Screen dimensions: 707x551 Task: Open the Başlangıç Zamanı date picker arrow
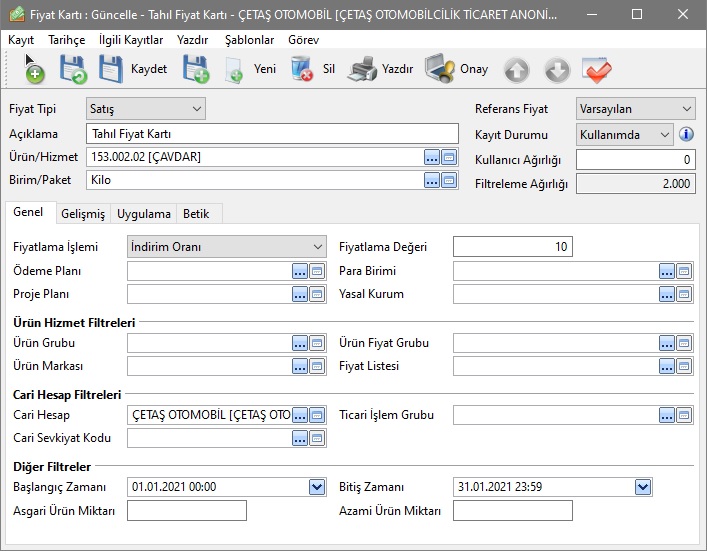317,487
